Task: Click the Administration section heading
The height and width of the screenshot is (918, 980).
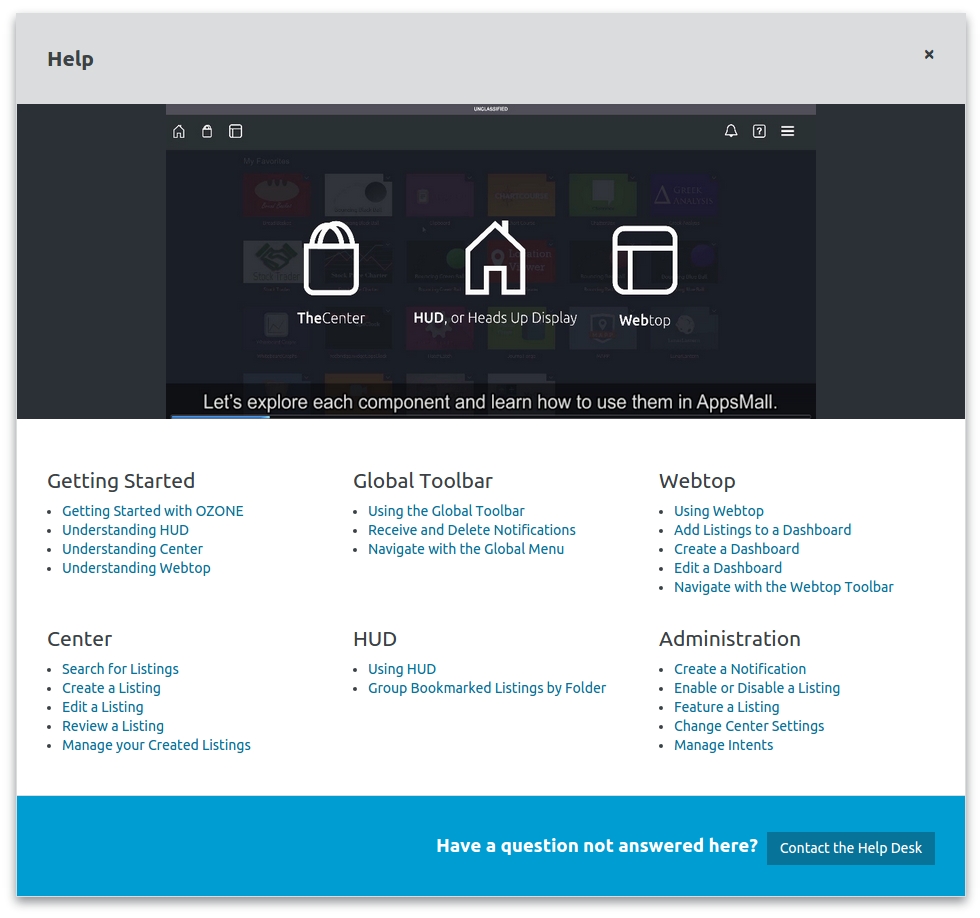Action: click(729, 639)
